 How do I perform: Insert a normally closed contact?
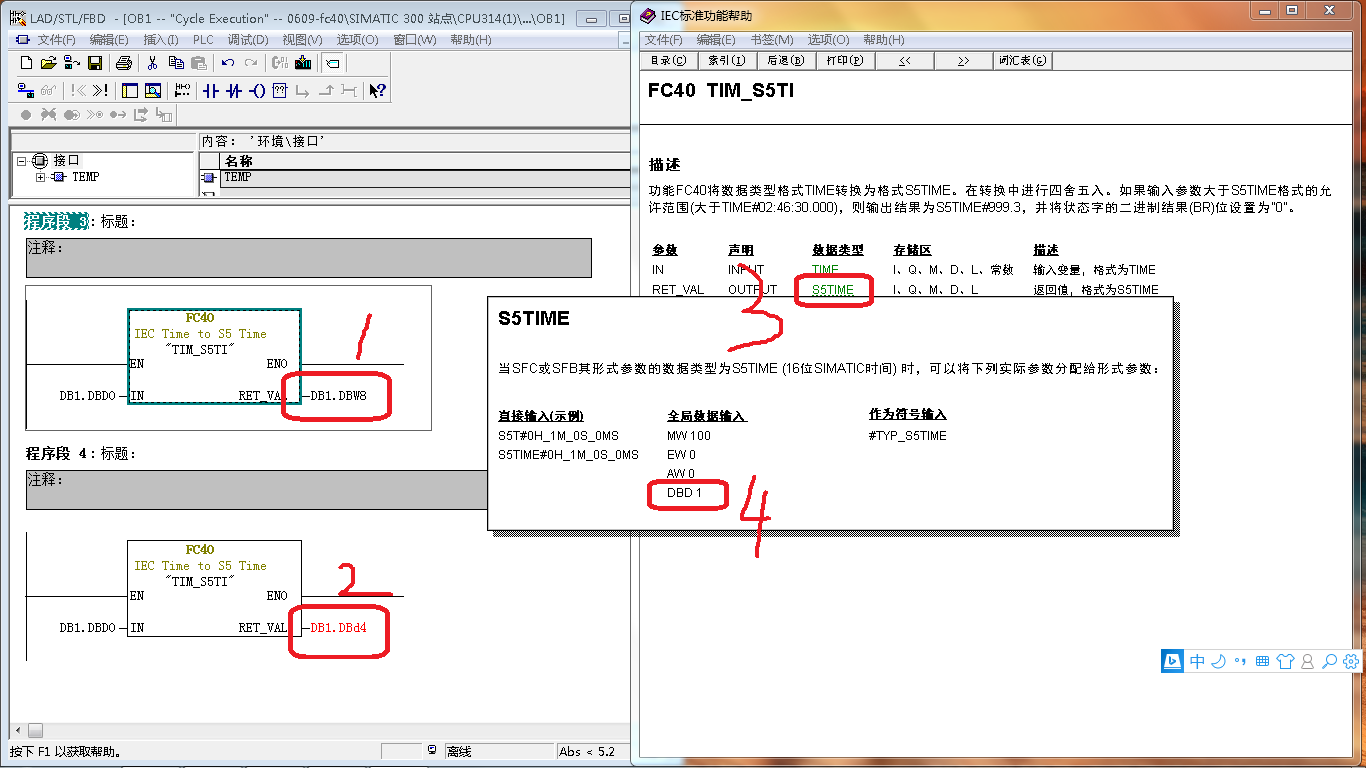click(x=234, y=90)
